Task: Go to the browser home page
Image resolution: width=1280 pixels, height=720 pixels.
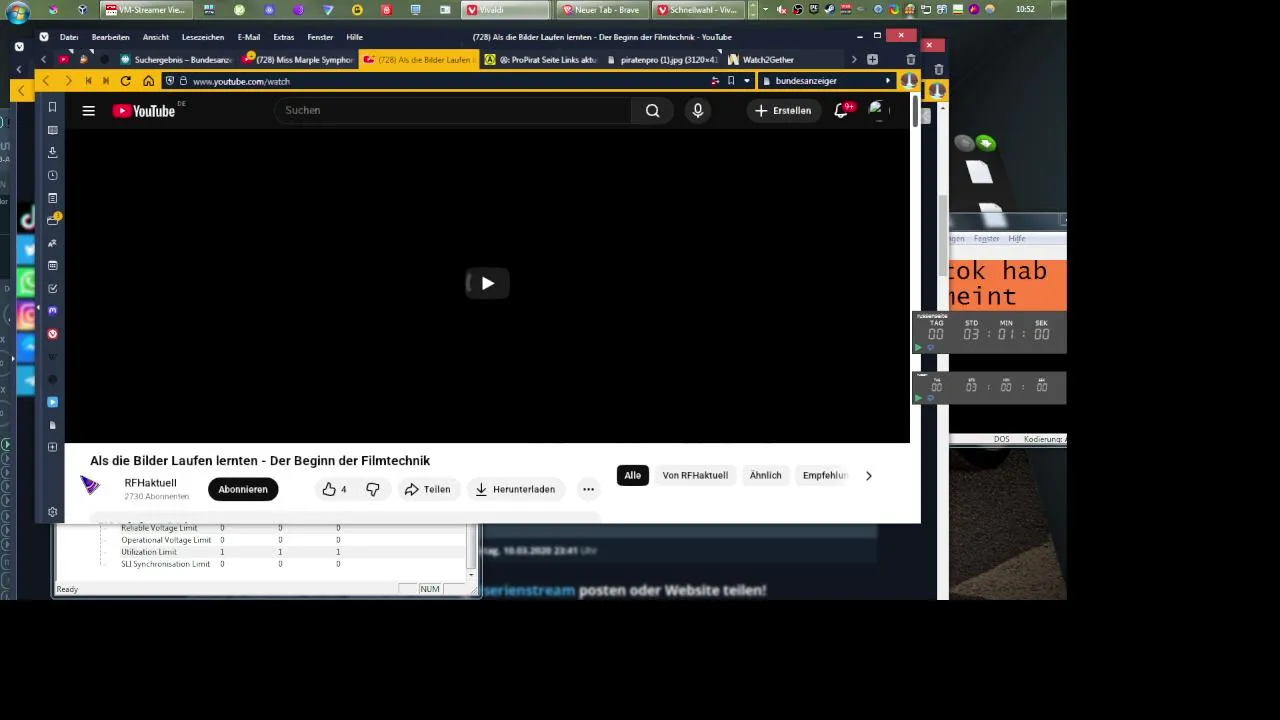Action: tap(148, 81)
